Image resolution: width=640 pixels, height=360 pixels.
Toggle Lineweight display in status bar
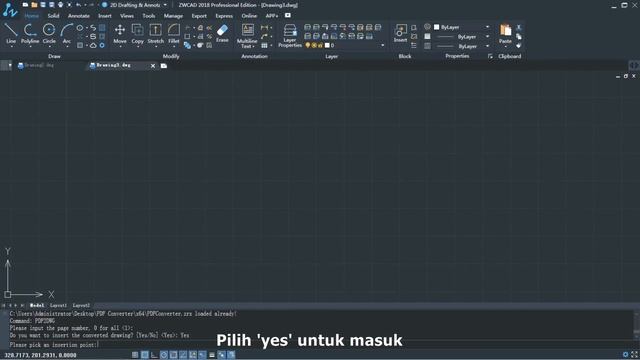[x=212, y=355]
